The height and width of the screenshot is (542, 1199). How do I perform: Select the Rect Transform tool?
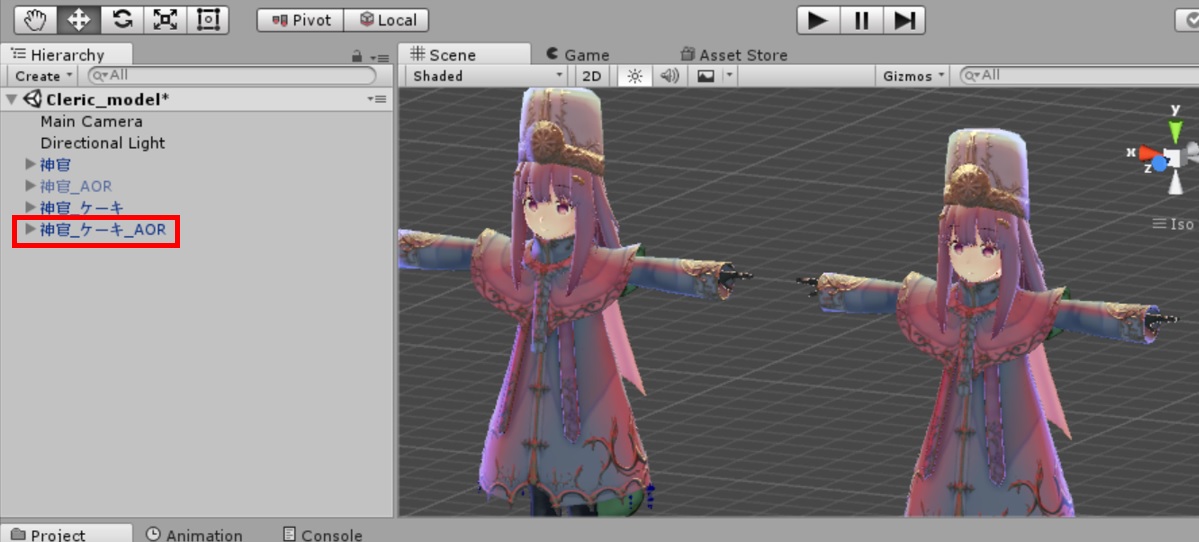(x=208, y=19)
